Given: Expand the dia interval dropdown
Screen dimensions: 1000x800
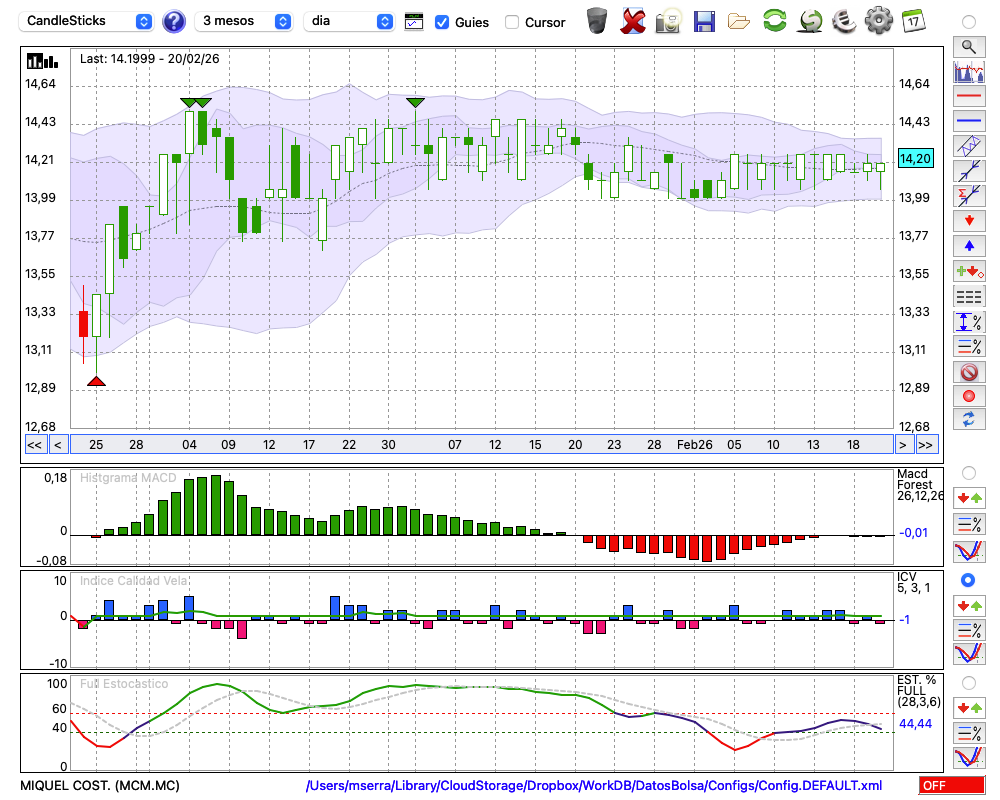Looking at the screenshot, I should [349, 21].
